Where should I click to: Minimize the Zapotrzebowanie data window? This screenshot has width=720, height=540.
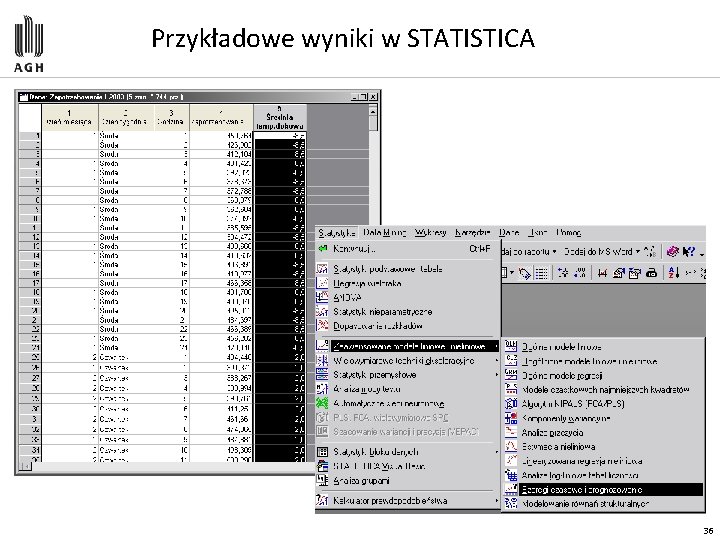(355, 97)
